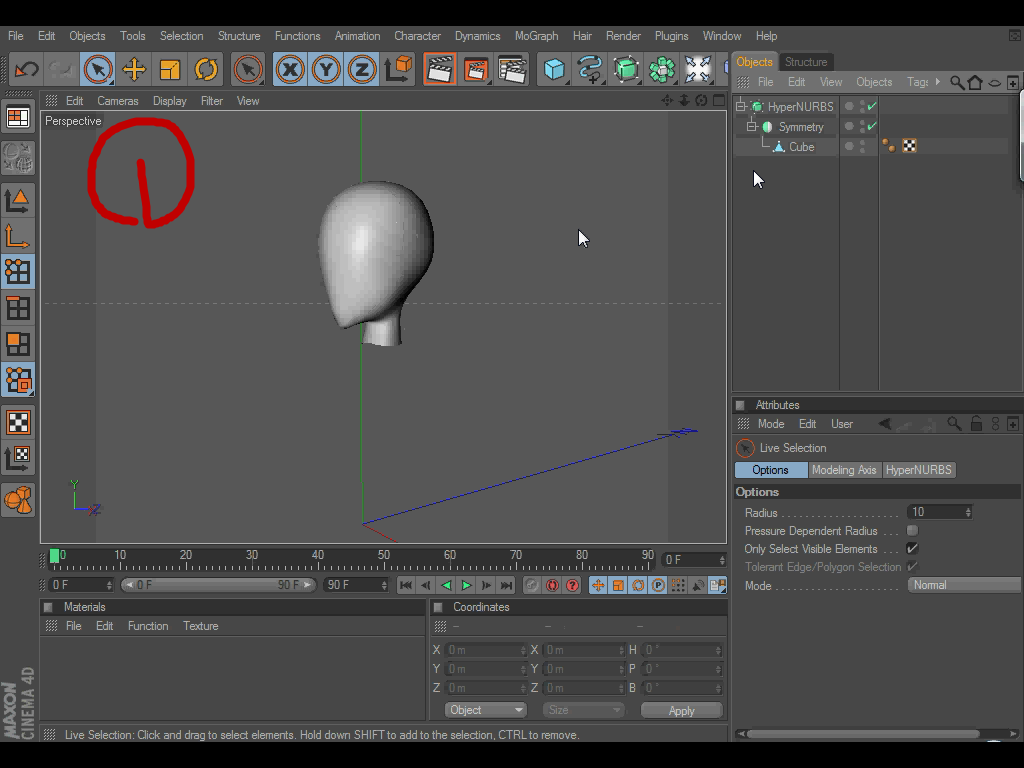Switch to Model mode
The width and height of the screenshot is (1024, 768).
pyautogui.click(x=18, y=200)
